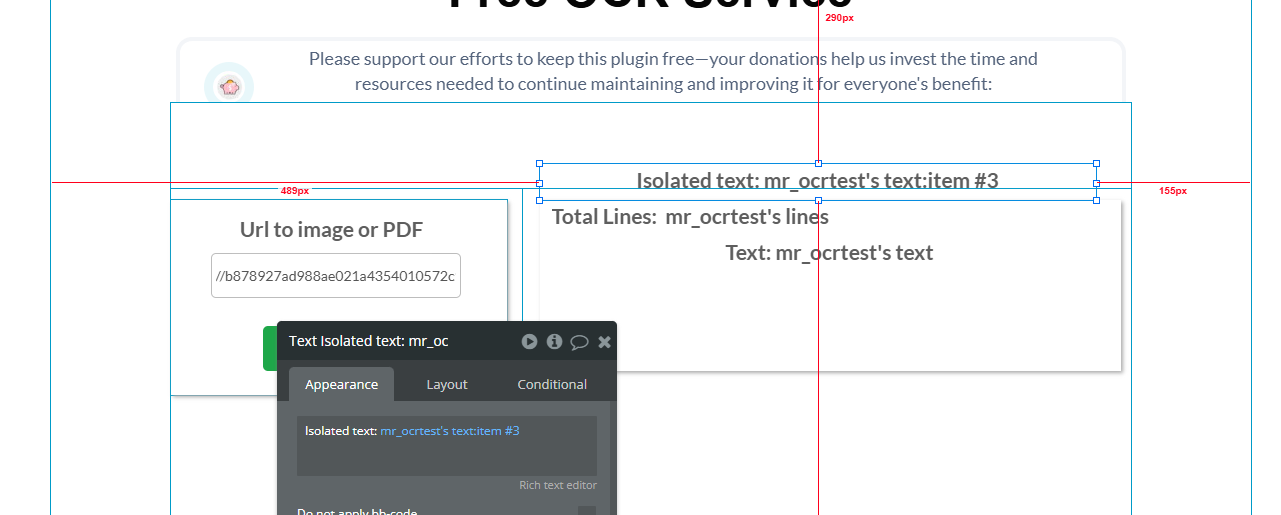Select the 'Url to image or PDF' heading
The width and height of the screenshot is (1281, 515).
point(331,230)
